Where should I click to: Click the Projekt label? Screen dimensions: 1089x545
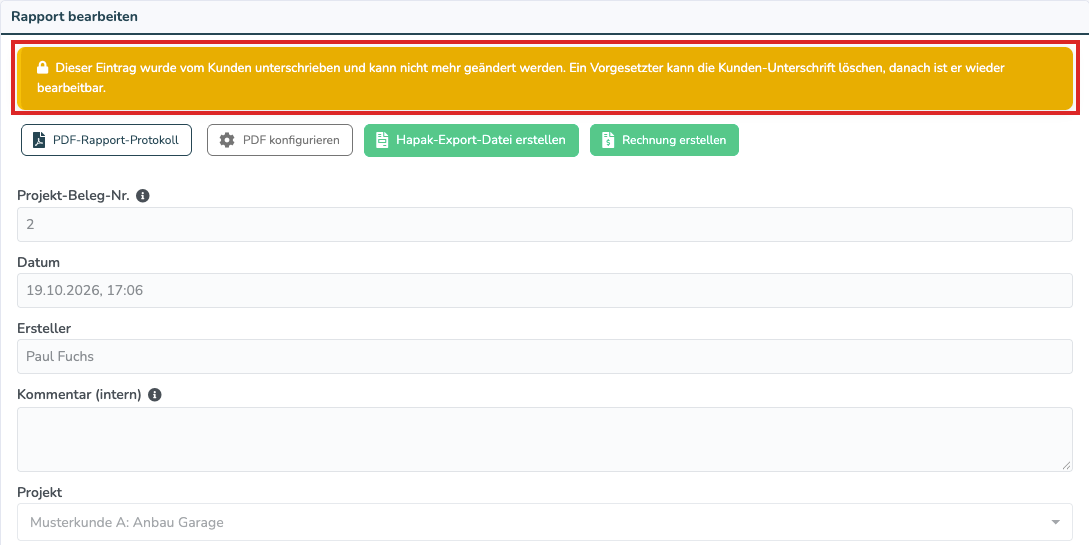[x=40, y=492]
